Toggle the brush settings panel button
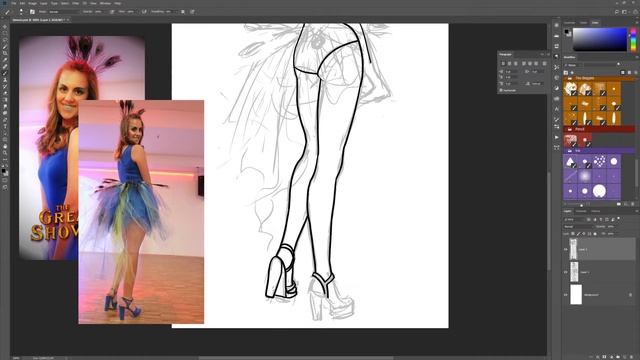 pos(32,12)
